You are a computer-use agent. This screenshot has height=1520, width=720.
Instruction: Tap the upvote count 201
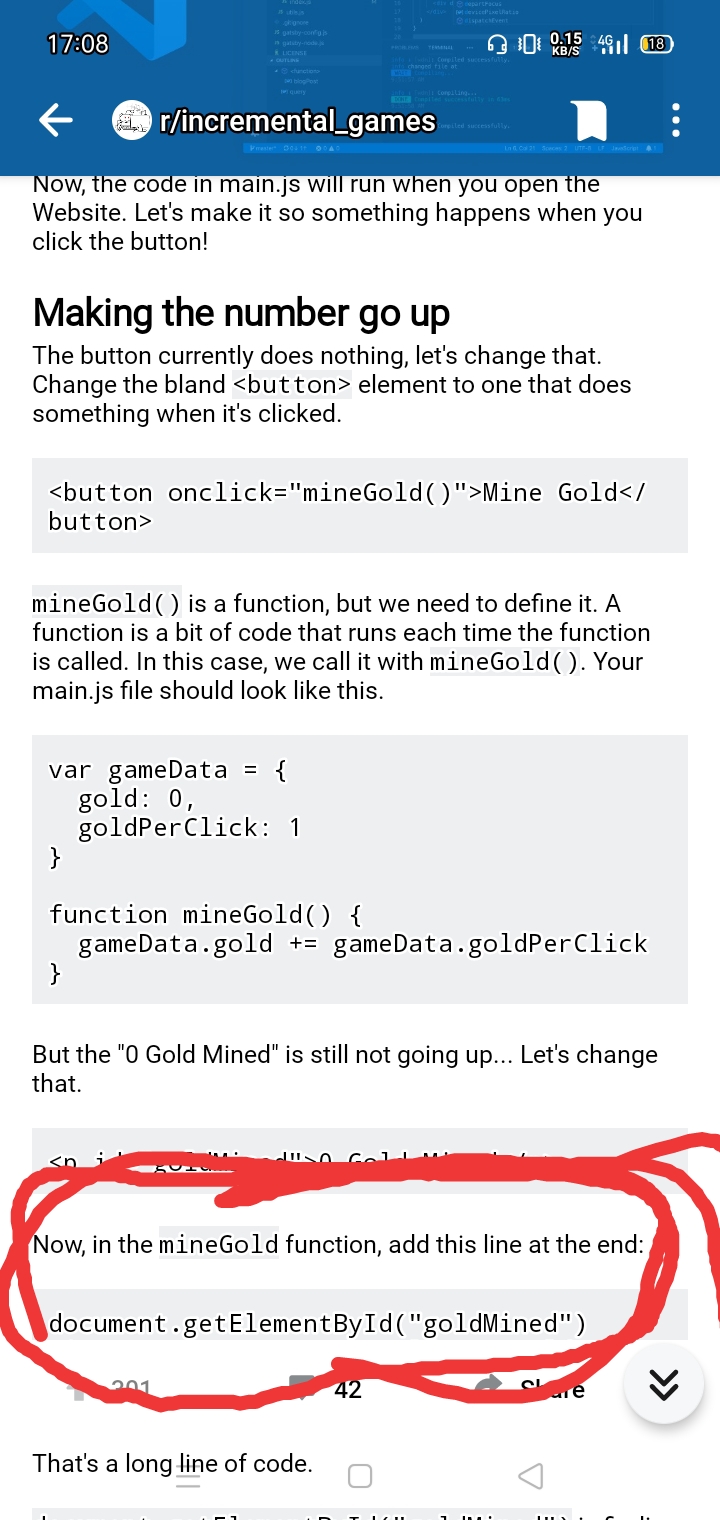click(x=131, y=1388)
